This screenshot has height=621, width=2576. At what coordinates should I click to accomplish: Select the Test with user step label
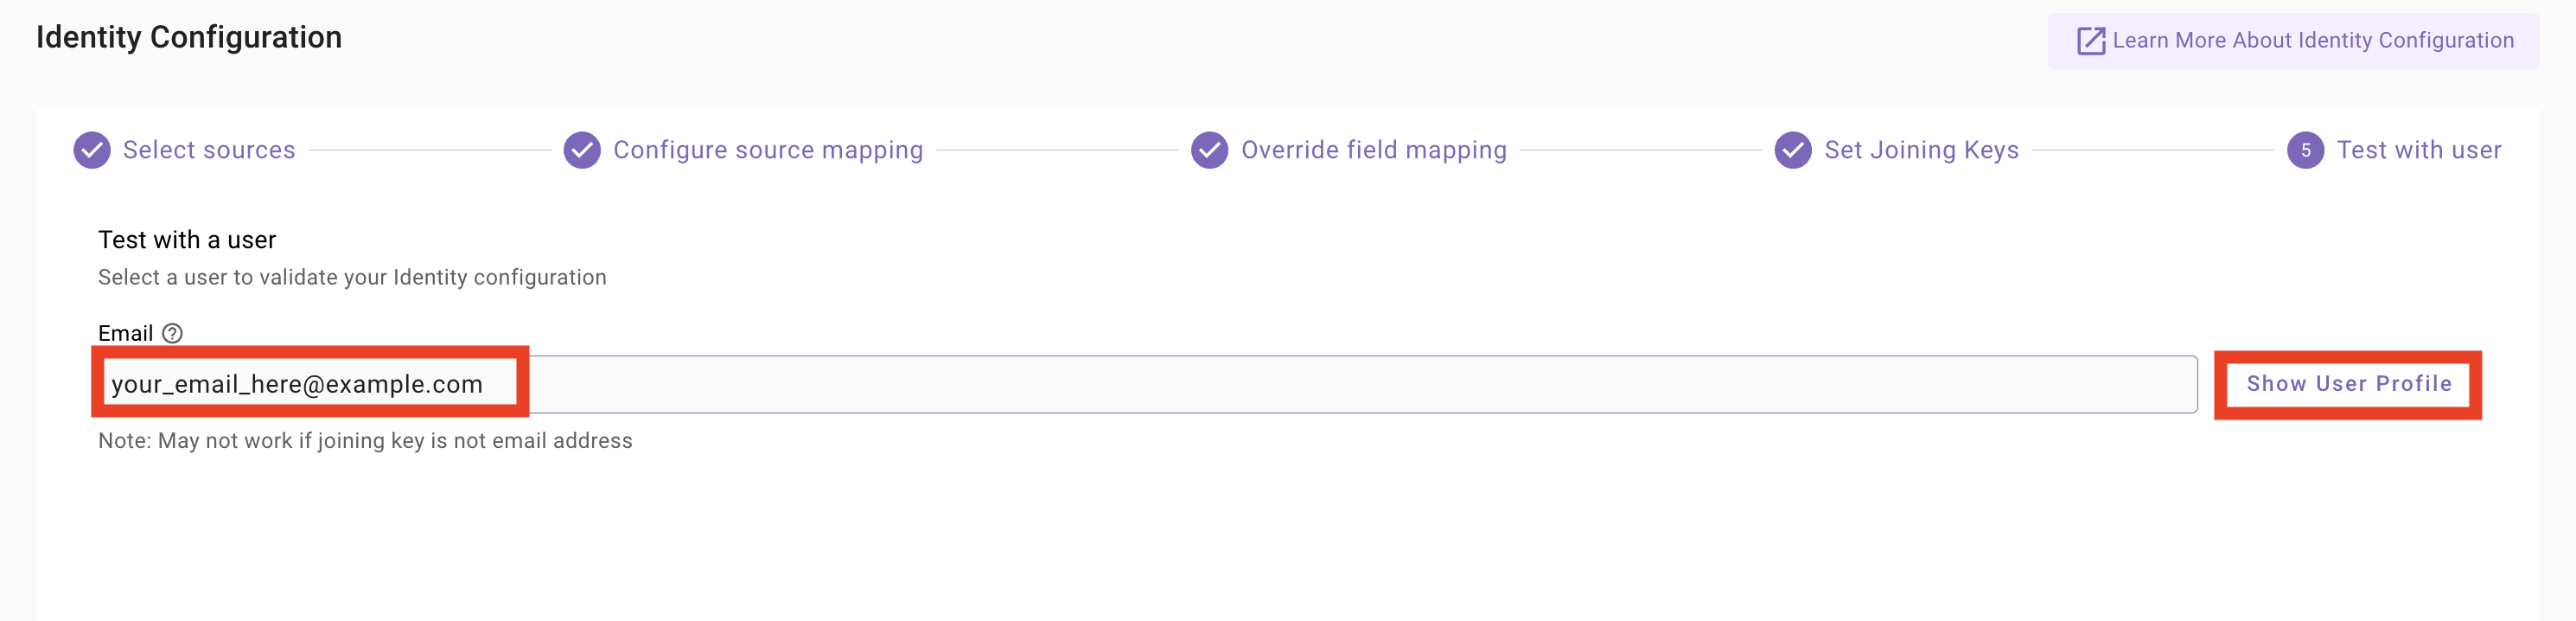pyautogui.click(x=2418, y=150)
